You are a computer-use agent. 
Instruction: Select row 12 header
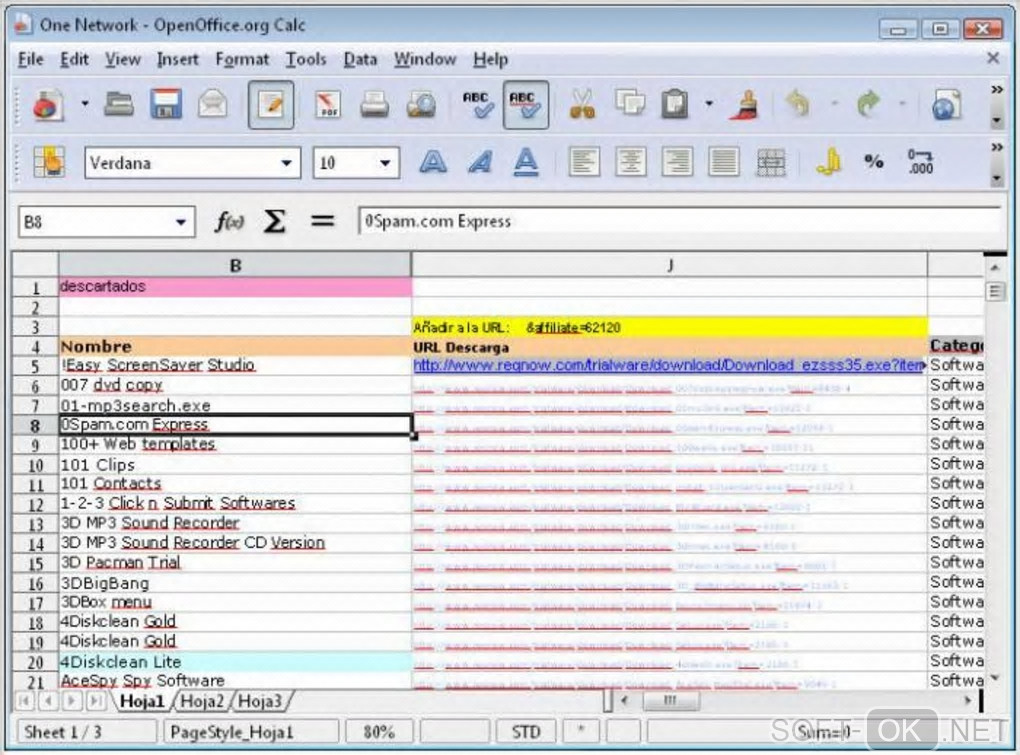tap(35, 504)
